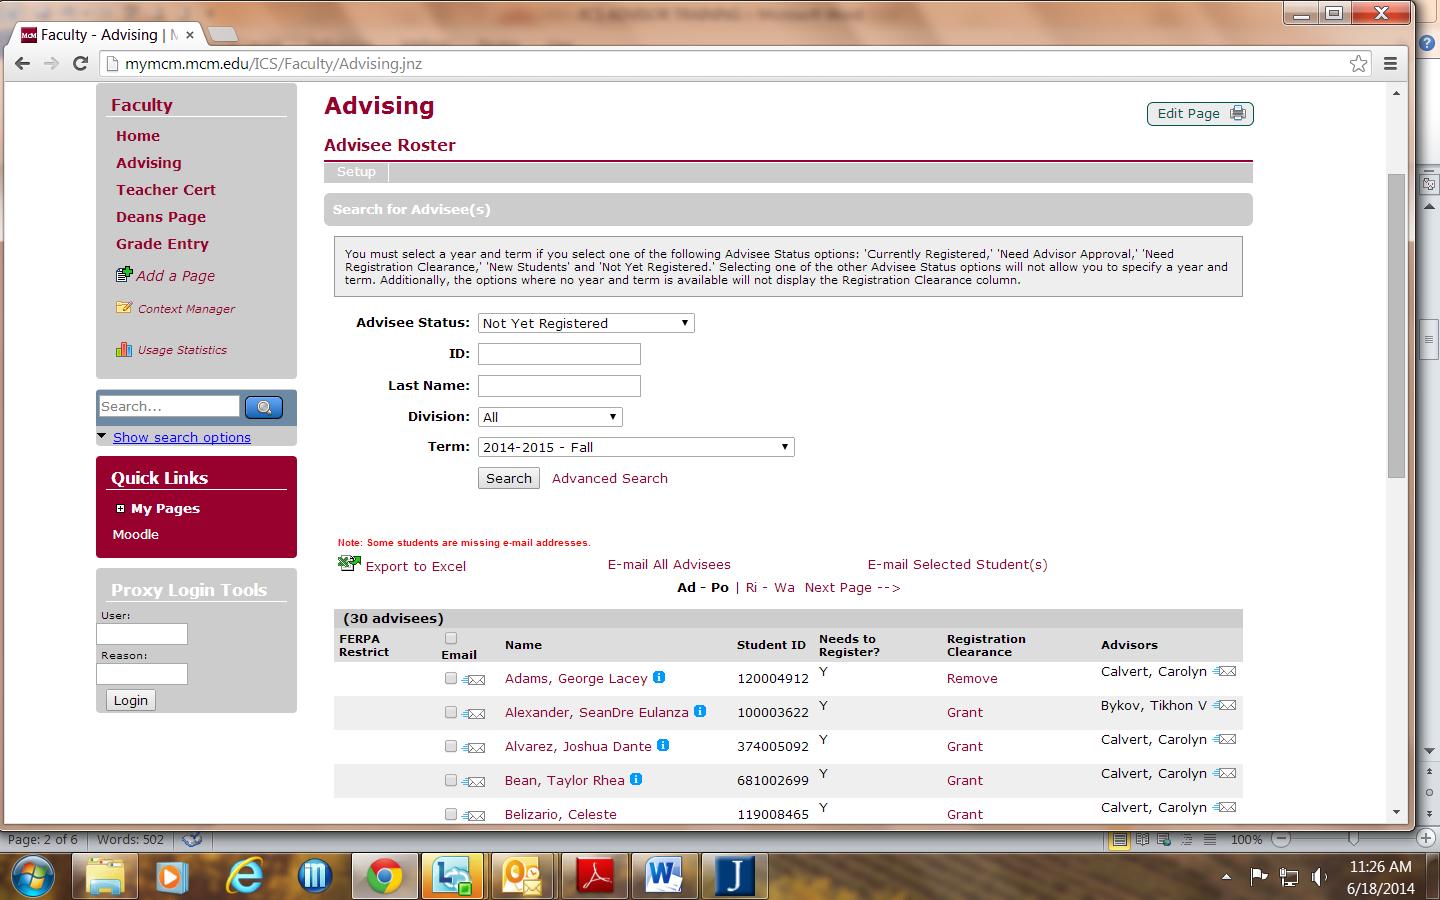
Task: Check the box for Alexander, SeanDre Eulanza
Action: coord(451,712)
